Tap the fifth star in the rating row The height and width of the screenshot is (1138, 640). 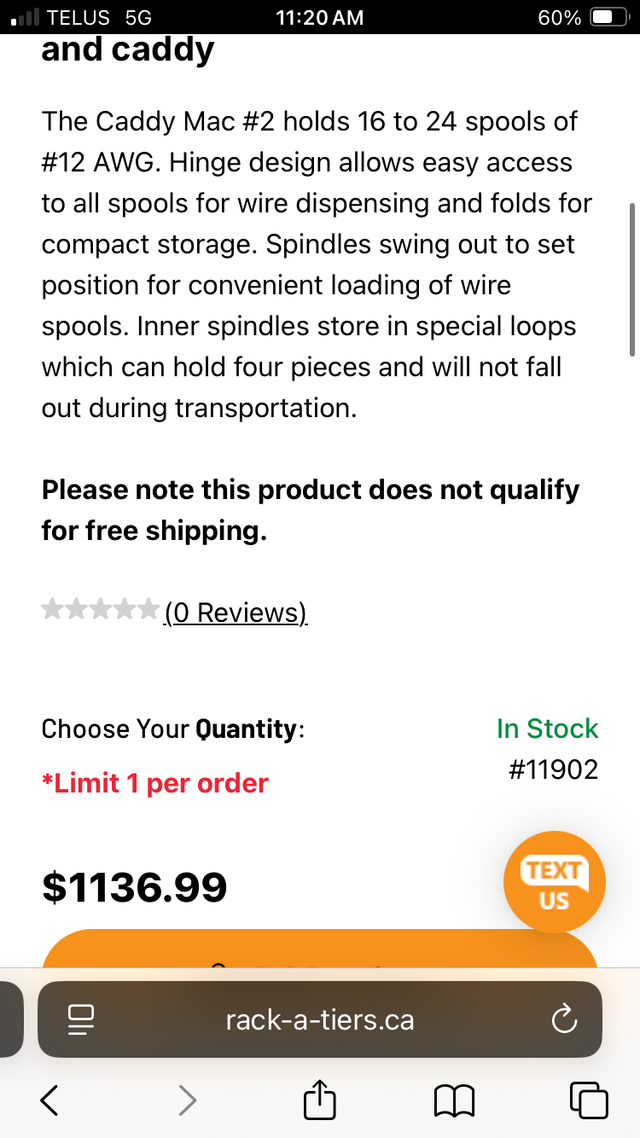click(148, 608)
